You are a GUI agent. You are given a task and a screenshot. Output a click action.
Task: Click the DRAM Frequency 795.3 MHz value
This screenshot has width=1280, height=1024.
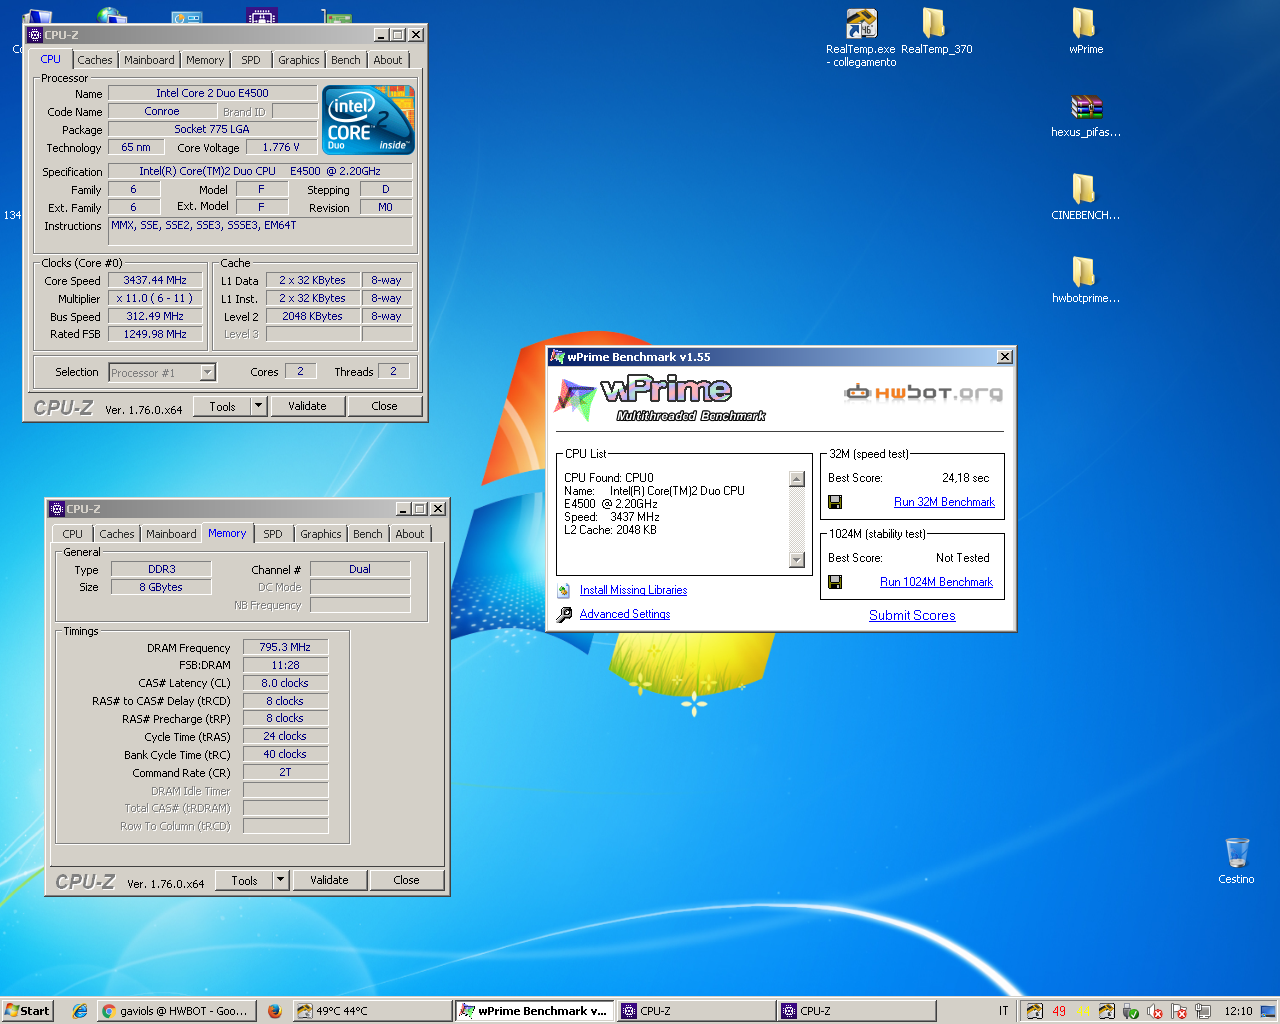(285, 647)
